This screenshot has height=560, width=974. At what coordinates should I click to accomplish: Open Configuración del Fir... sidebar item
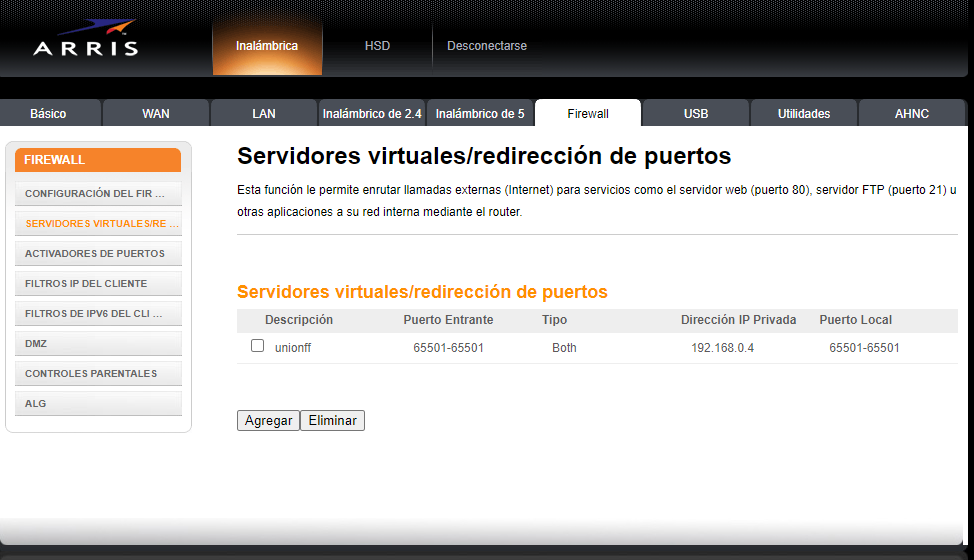[x=98, y=194]
